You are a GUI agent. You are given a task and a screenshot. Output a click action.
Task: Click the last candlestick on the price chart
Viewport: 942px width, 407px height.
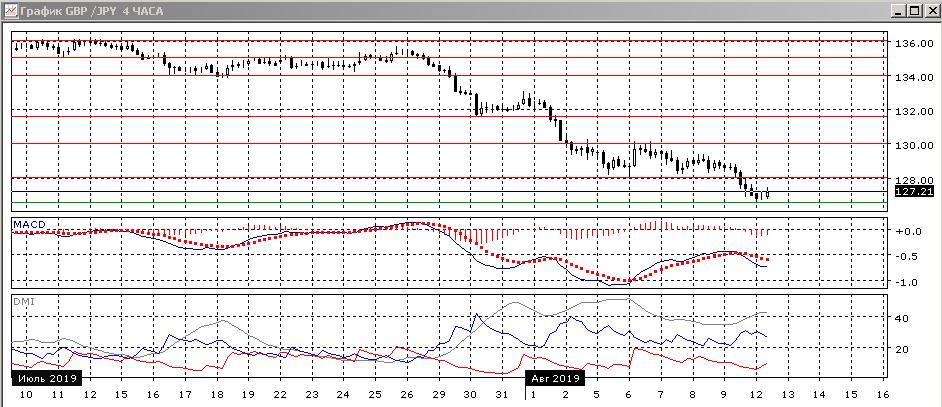coord(767,192)
